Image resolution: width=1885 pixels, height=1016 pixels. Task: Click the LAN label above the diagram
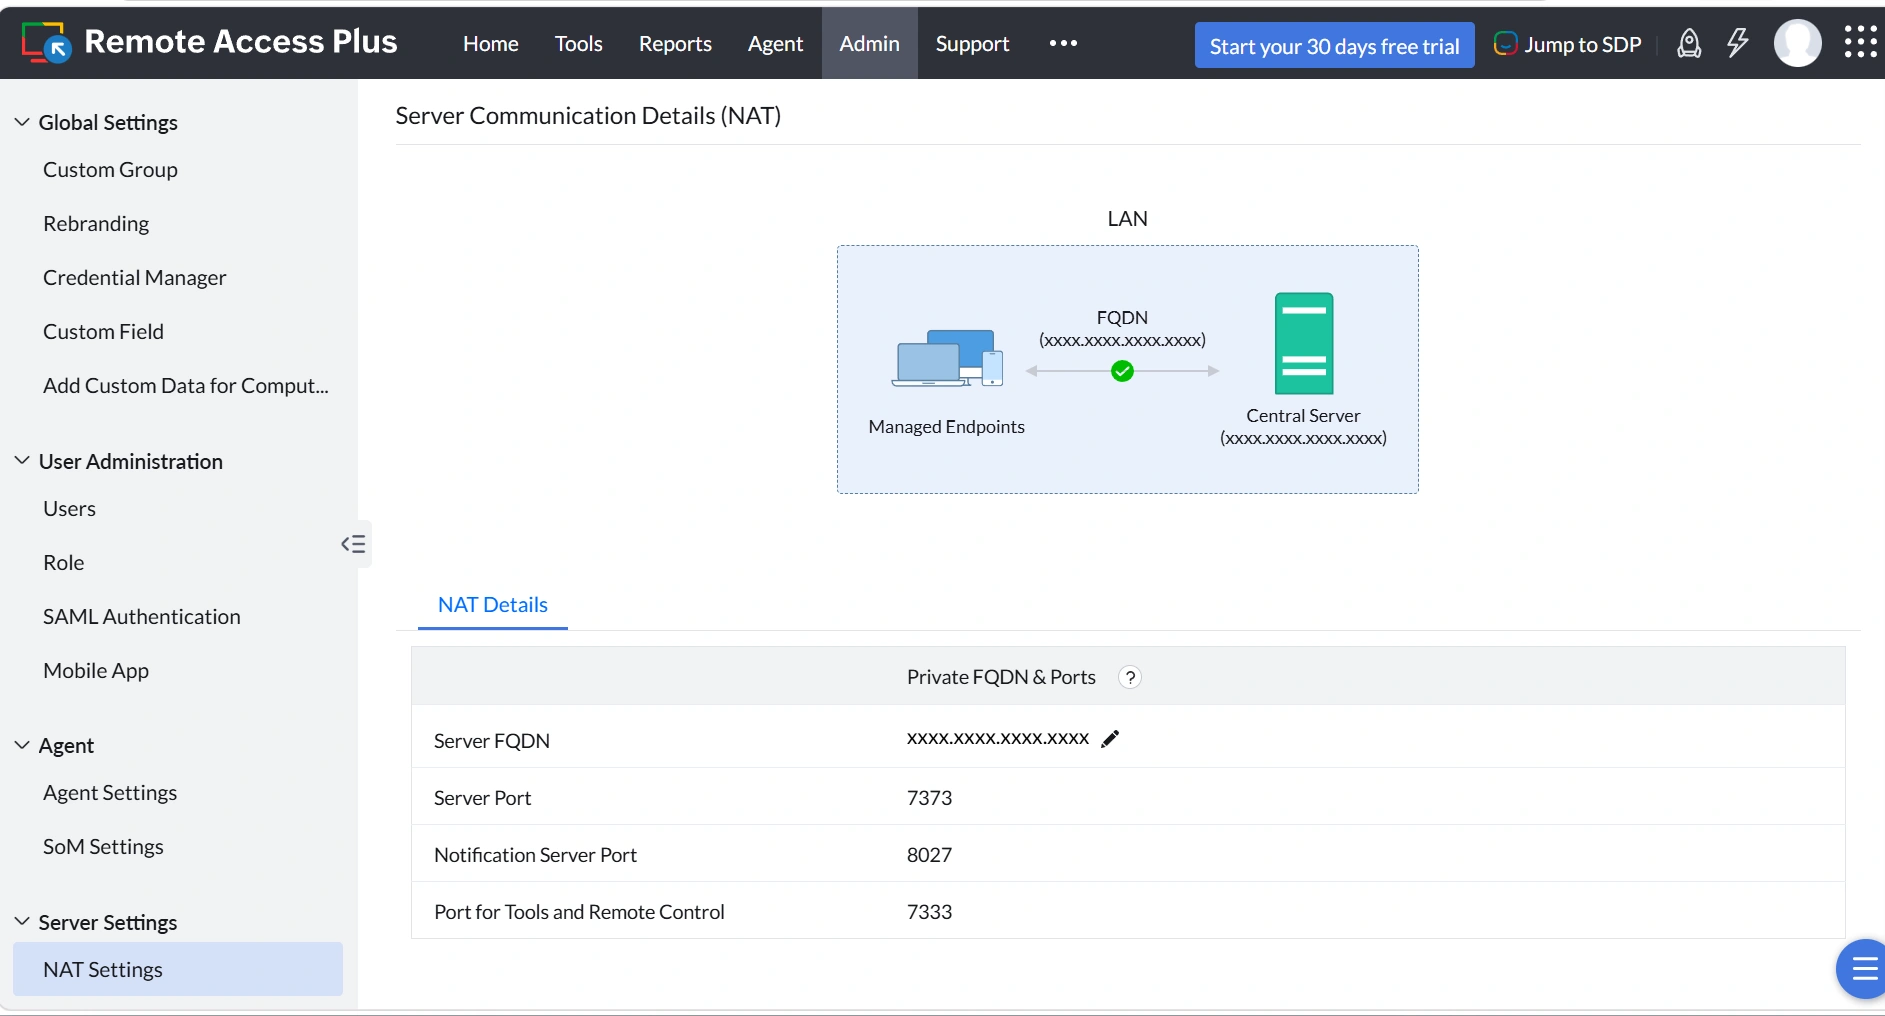pos(1127,219)
